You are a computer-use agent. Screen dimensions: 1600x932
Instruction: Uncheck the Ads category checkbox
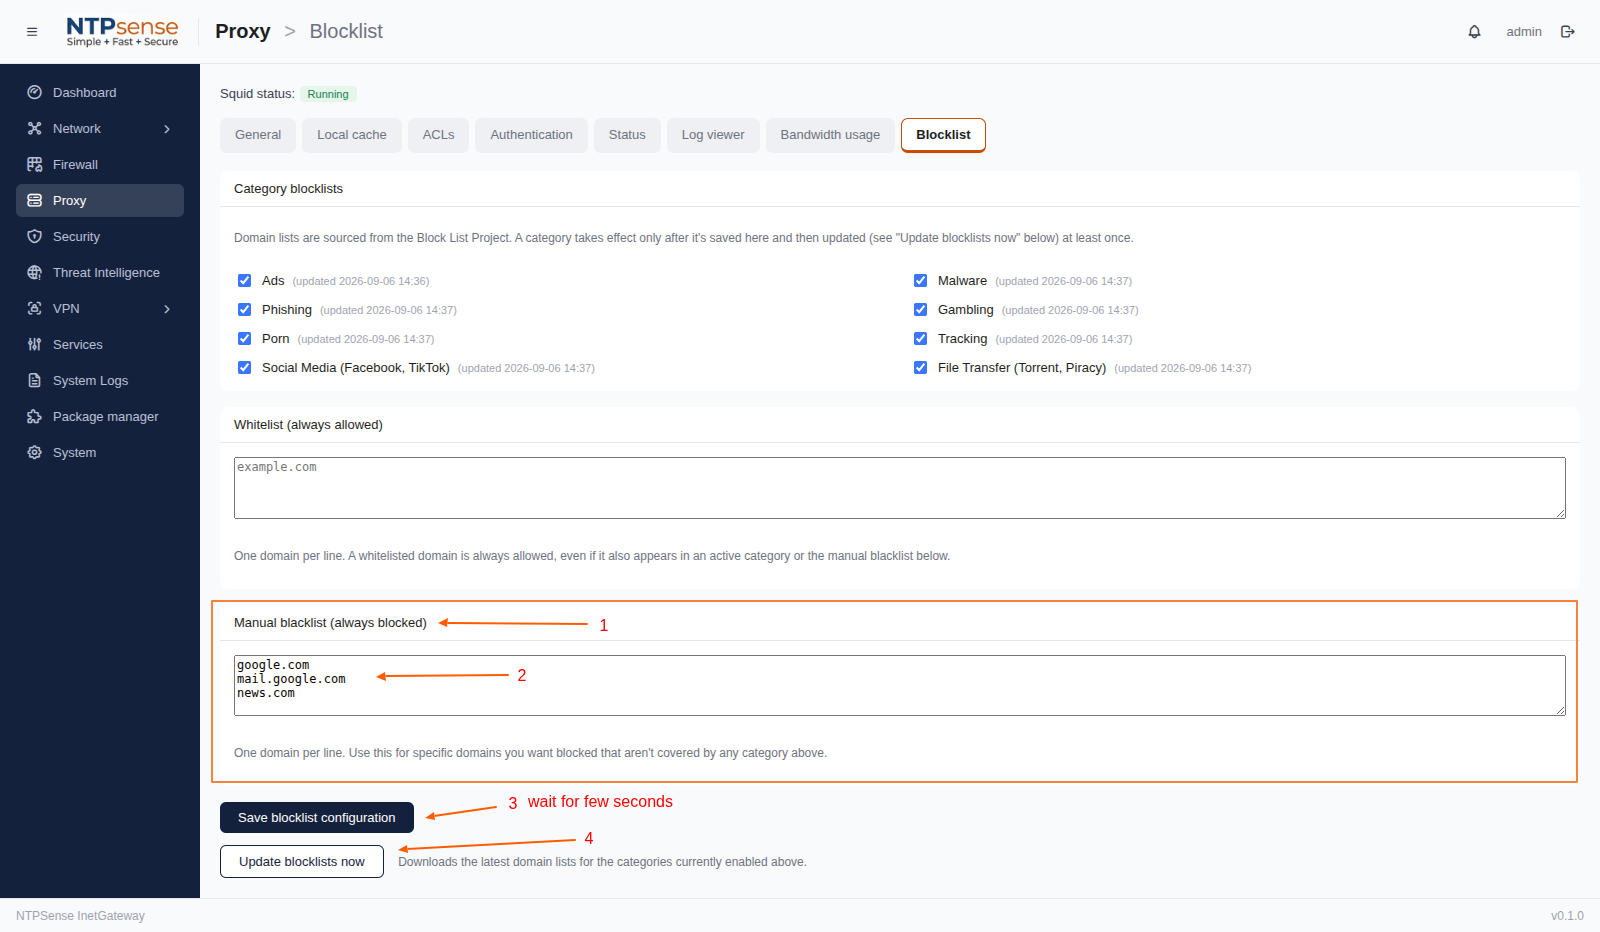pos(244,281)
